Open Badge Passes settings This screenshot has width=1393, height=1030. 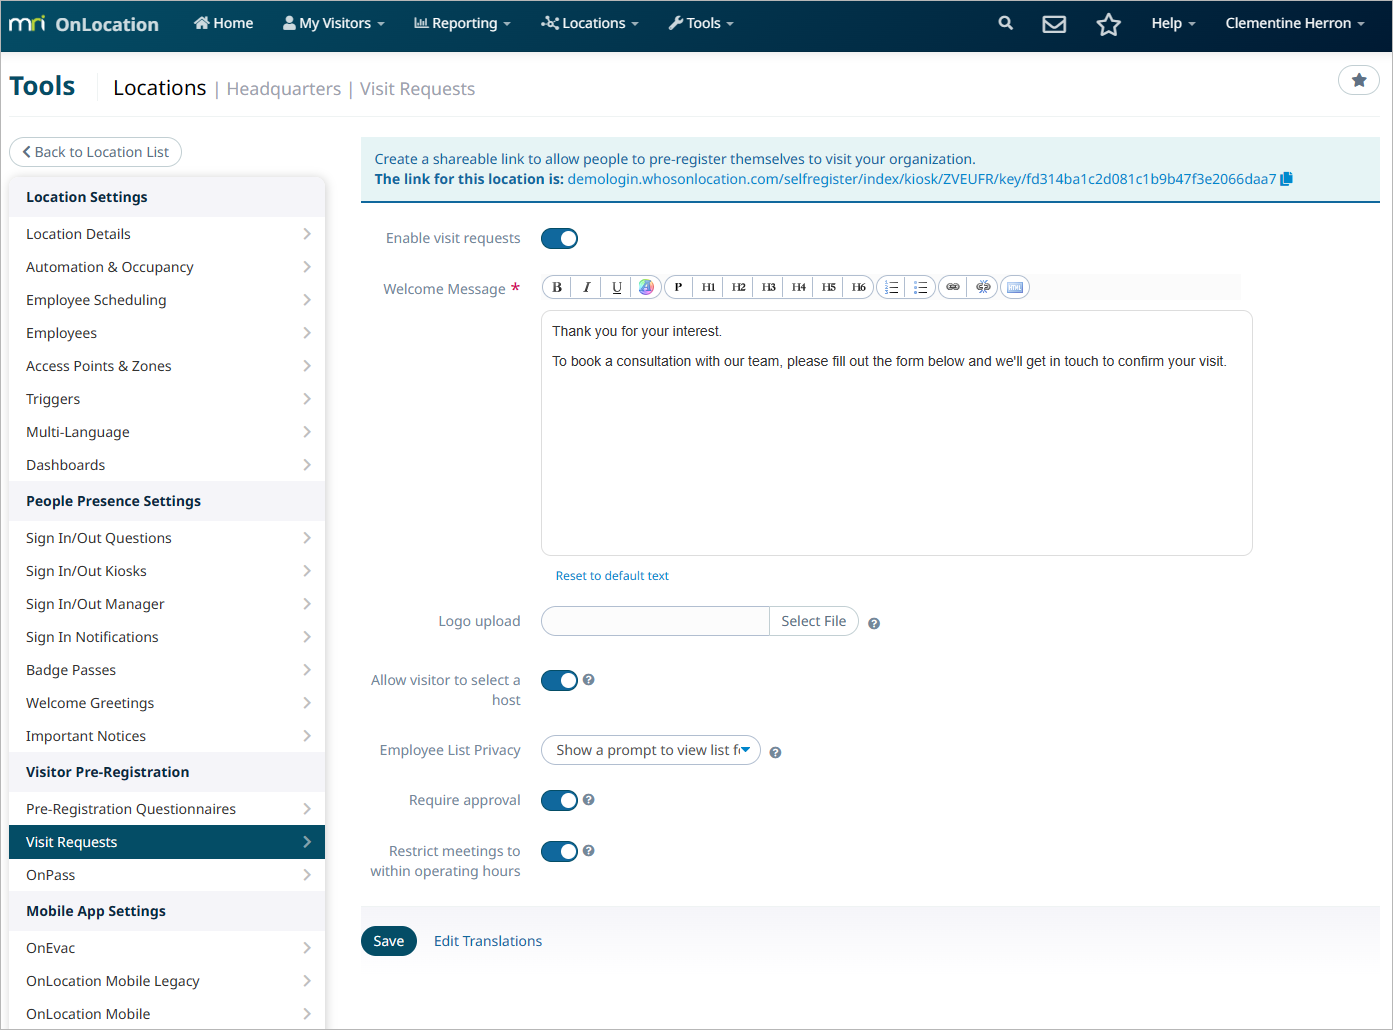point(167,670)
